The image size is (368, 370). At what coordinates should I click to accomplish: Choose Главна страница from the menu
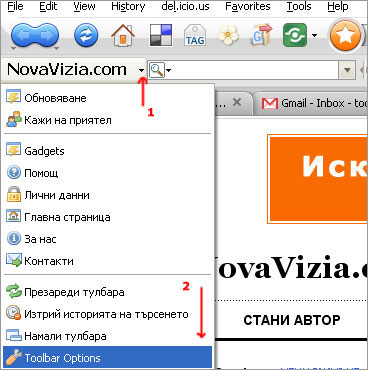click(x=107, y=217)
